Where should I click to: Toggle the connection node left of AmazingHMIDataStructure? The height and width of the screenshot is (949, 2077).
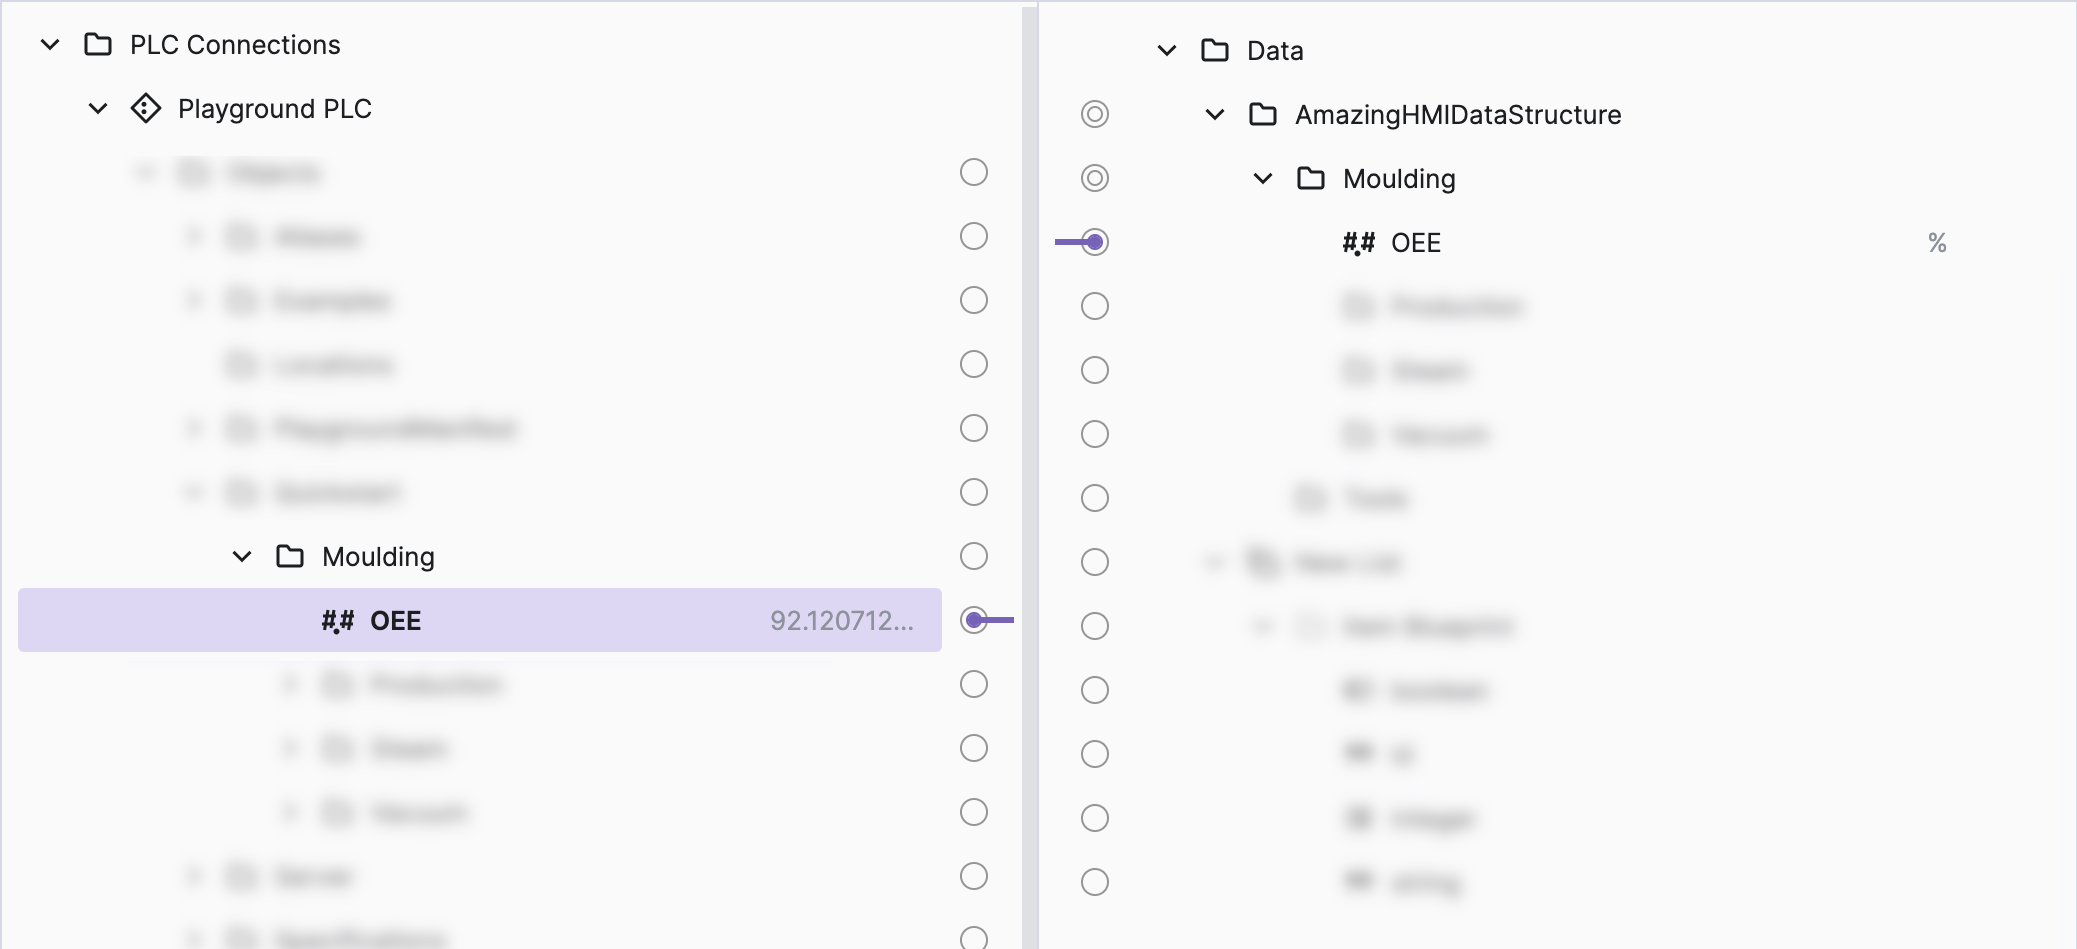(x=1095, y=115)
